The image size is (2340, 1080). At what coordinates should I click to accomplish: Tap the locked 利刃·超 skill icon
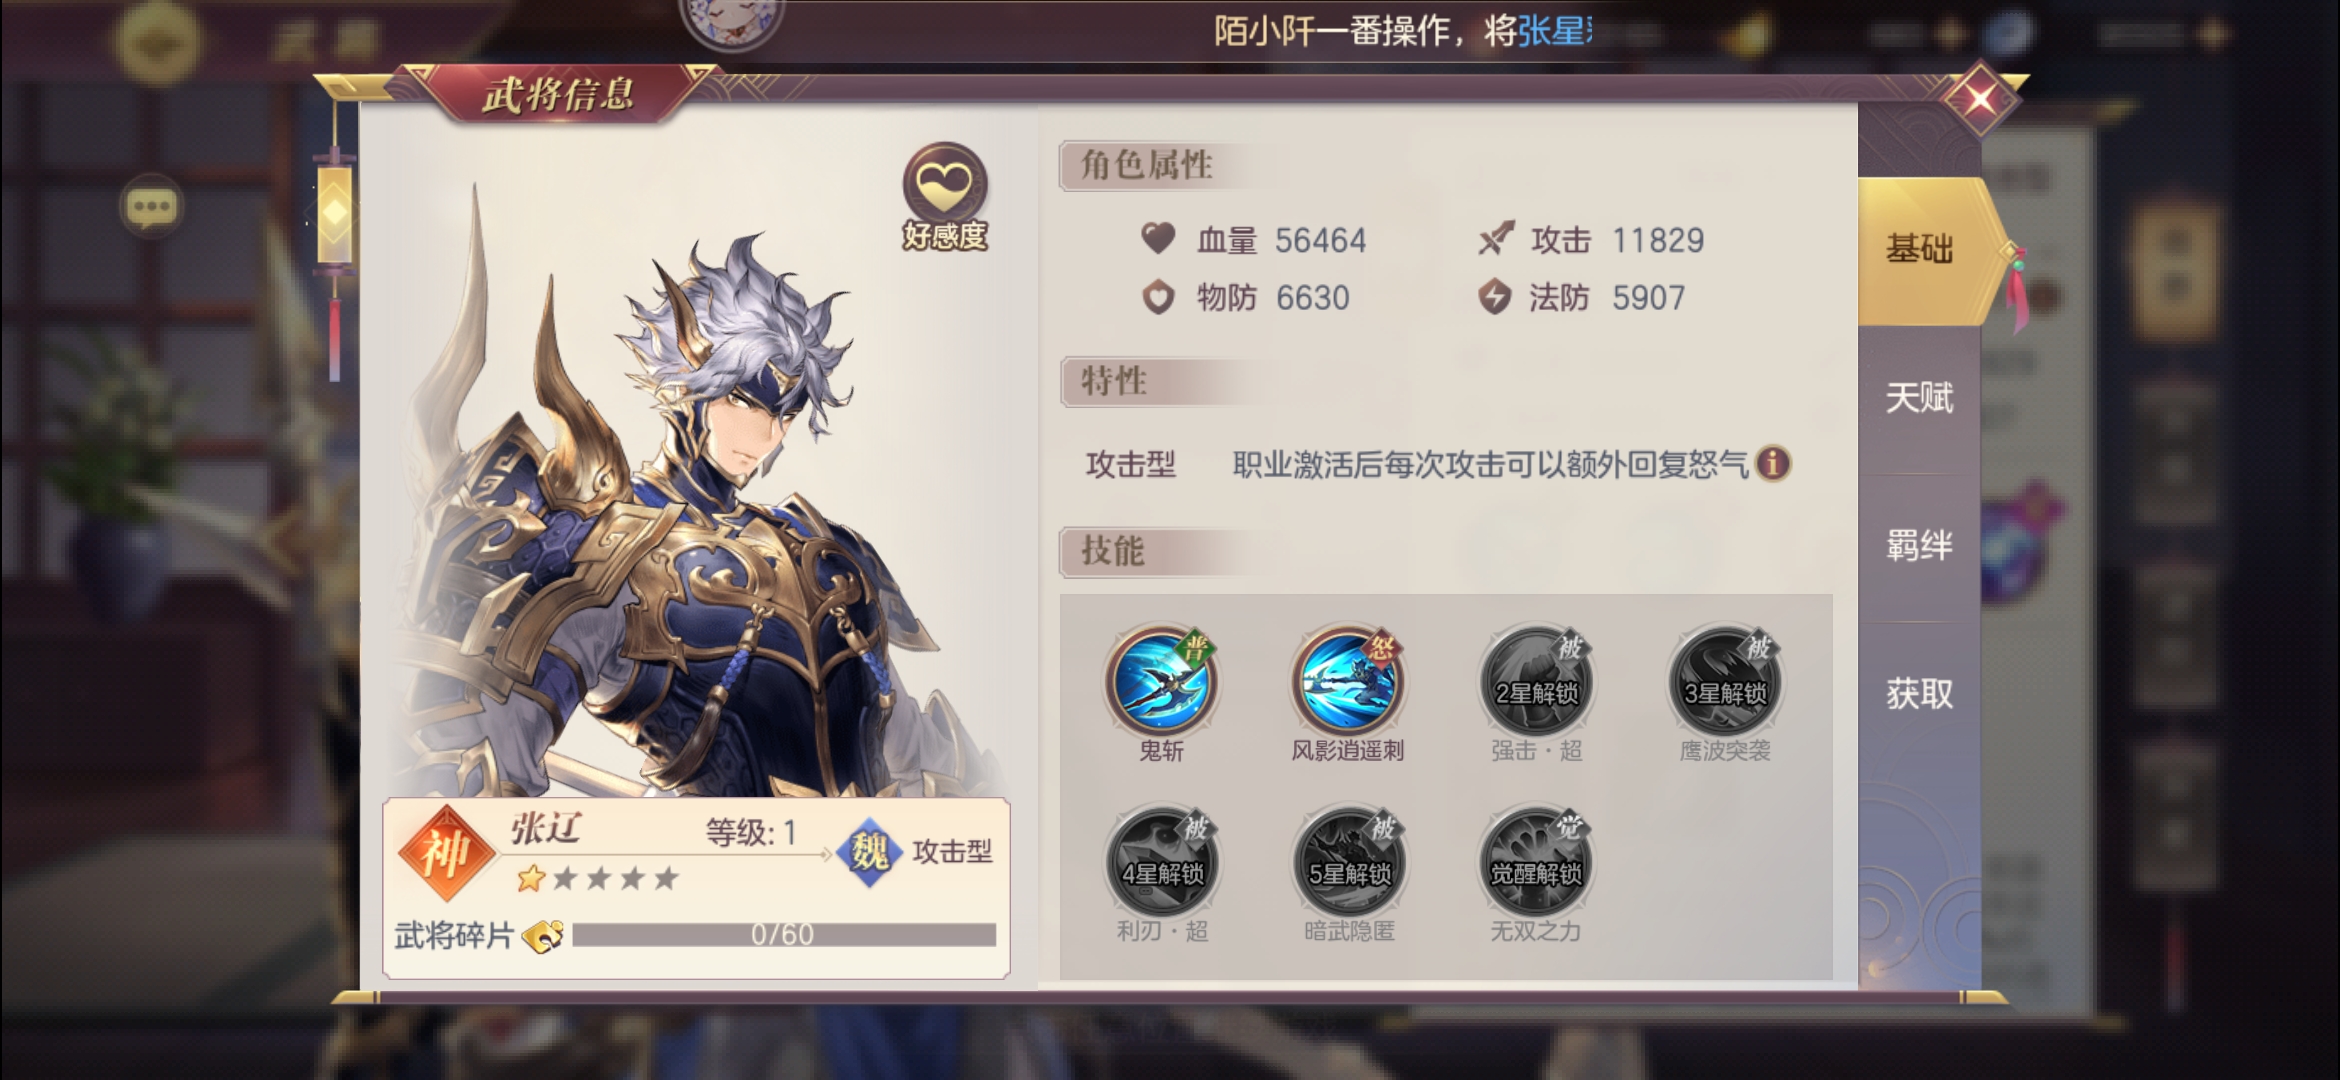tap(1161, 862)
